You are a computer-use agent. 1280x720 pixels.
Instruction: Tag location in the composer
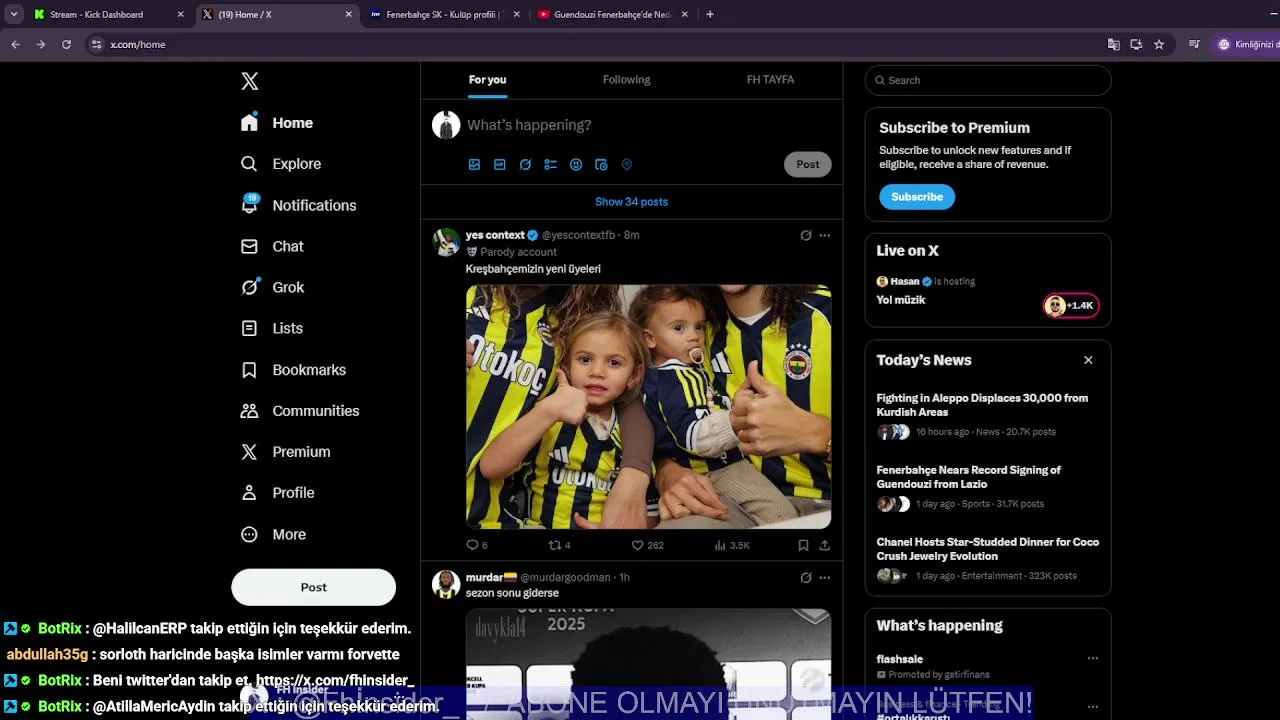coord(627,165)
